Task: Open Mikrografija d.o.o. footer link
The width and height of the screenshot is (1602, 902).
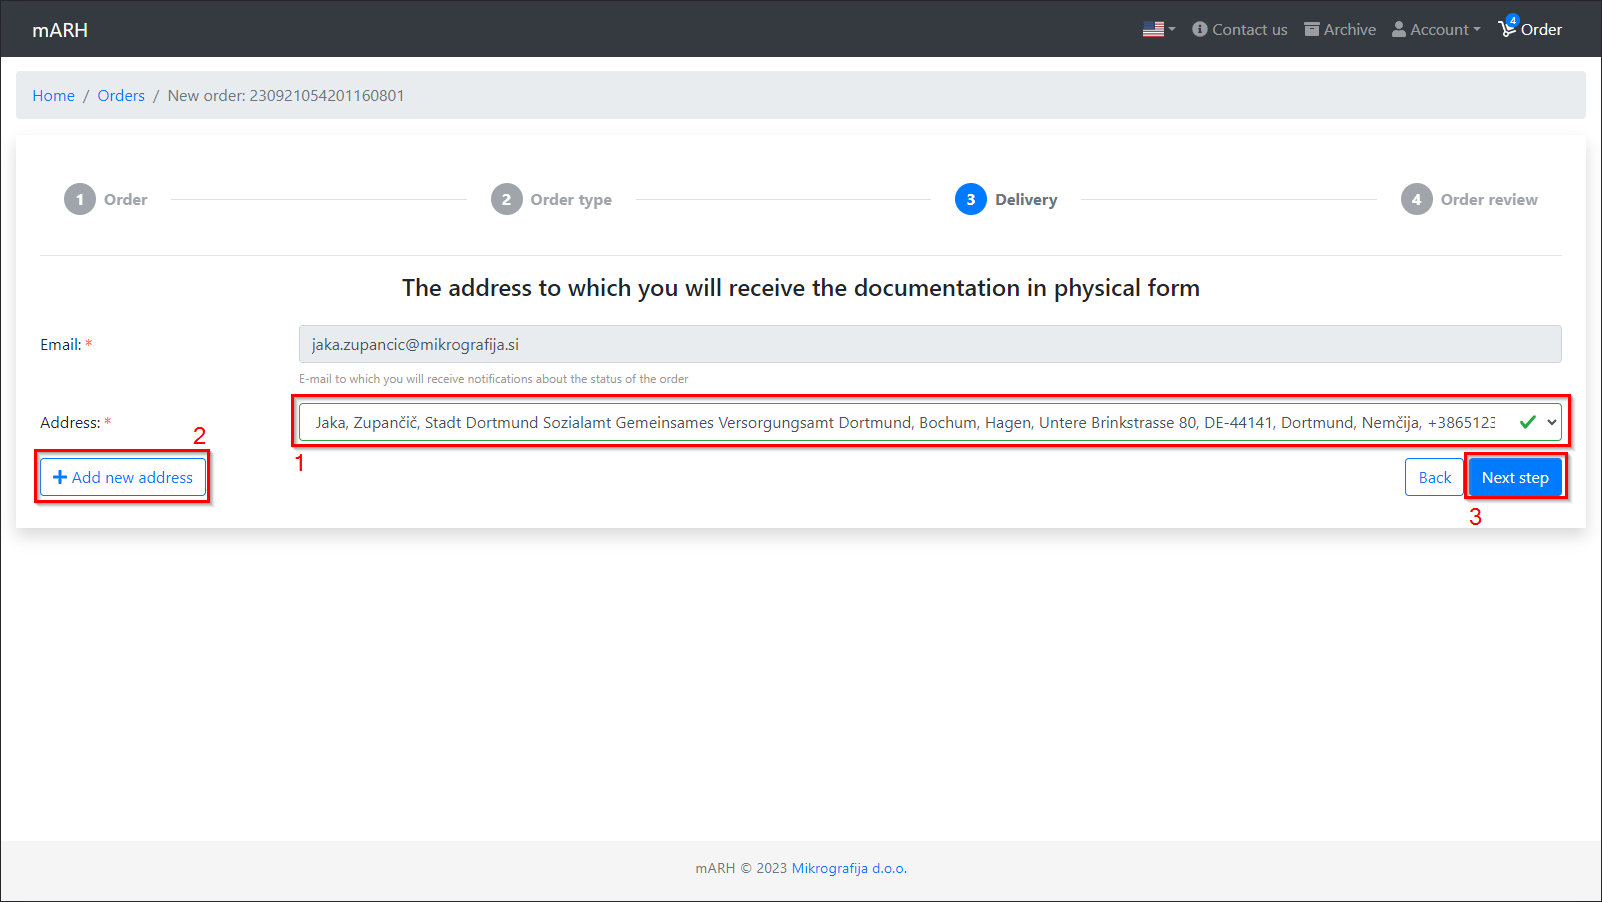Action: coord(849,868)
